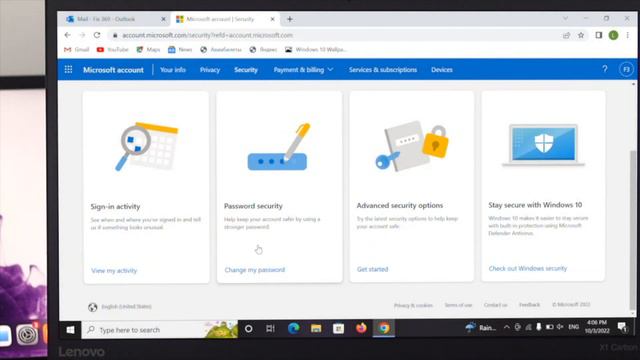Open the Microsoft apps grid launcher
640x360 pixels.
[x=68, y=69]
